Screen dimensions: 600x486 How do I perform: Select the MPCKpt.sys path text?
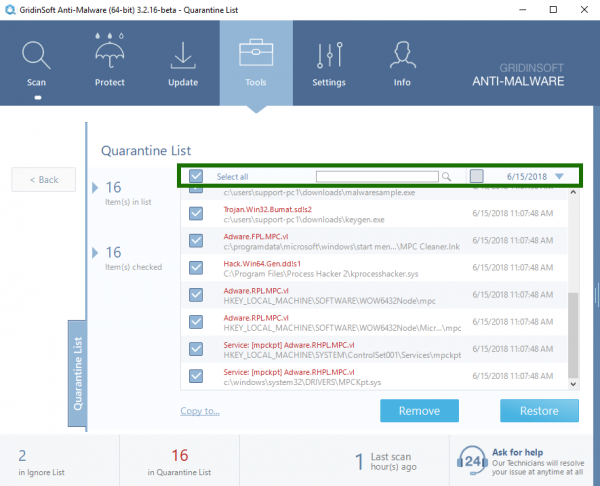pyautogui.click(x=302, y=382)
